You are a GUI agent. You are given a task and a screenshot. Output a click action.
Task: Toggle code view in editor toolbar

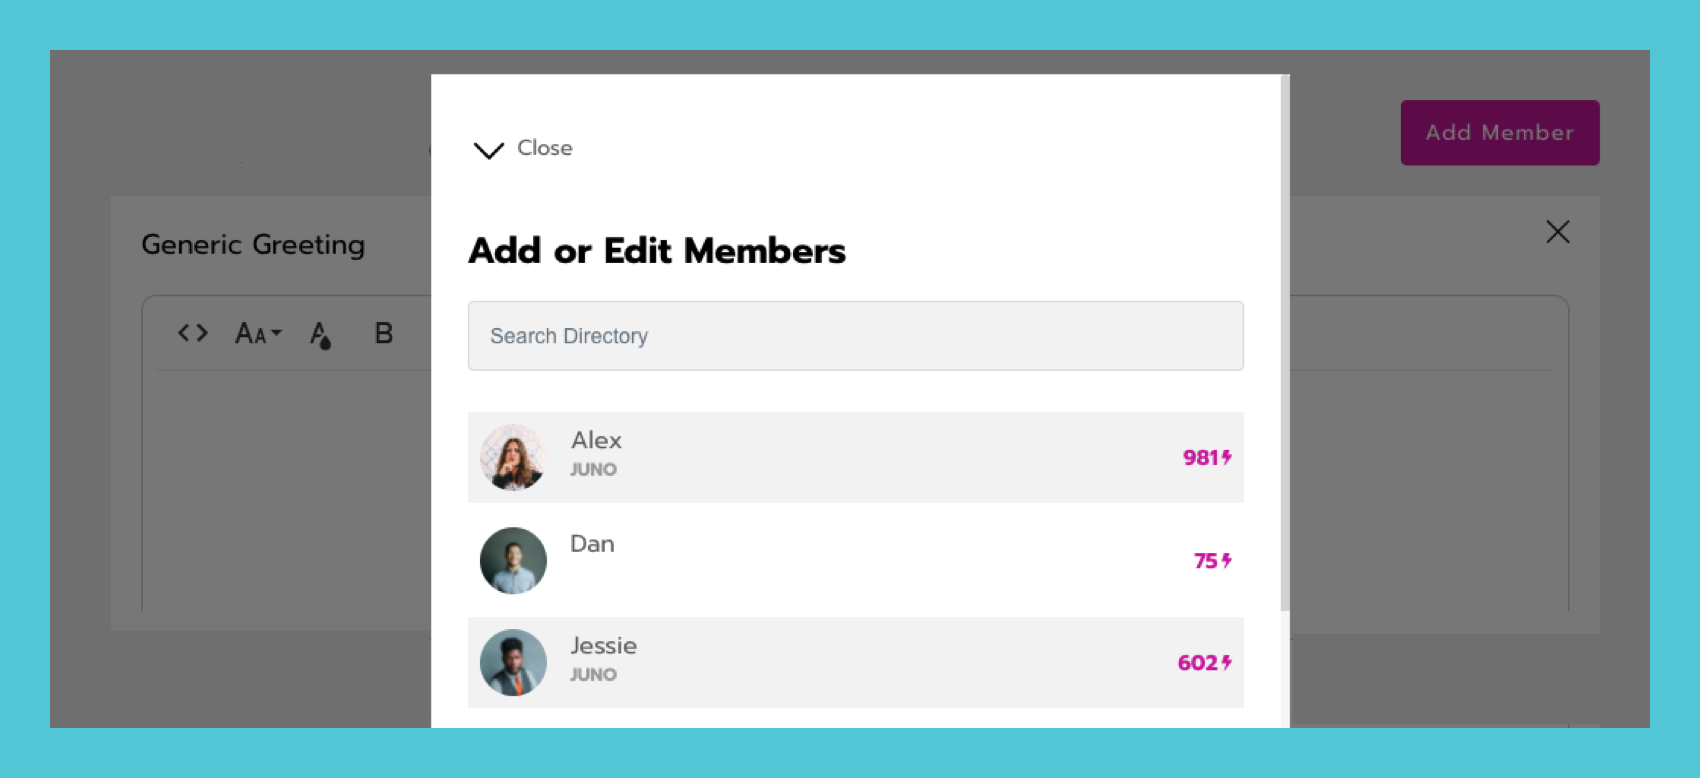click(x=193, y=333)
